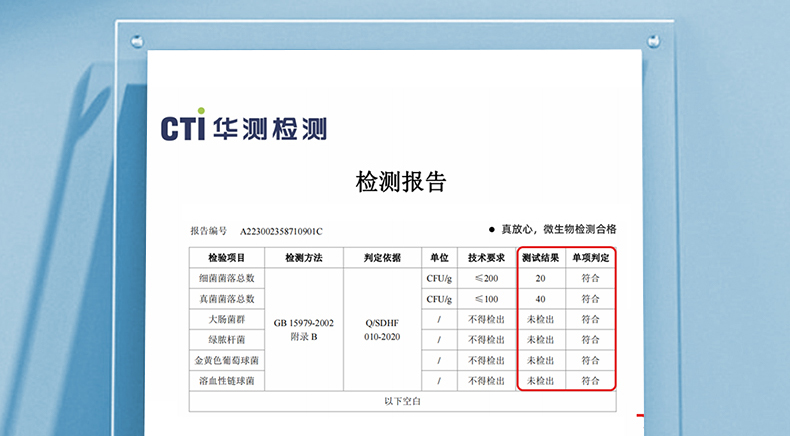Click the 检测方法 column header
The height and width of the screenshot is (436, 790).
(x=303, y=258)
